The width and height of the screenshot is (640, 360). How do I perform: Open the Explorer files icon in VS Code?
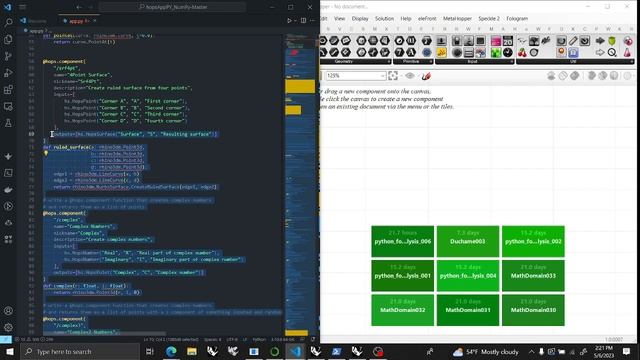tap(8, 40)
